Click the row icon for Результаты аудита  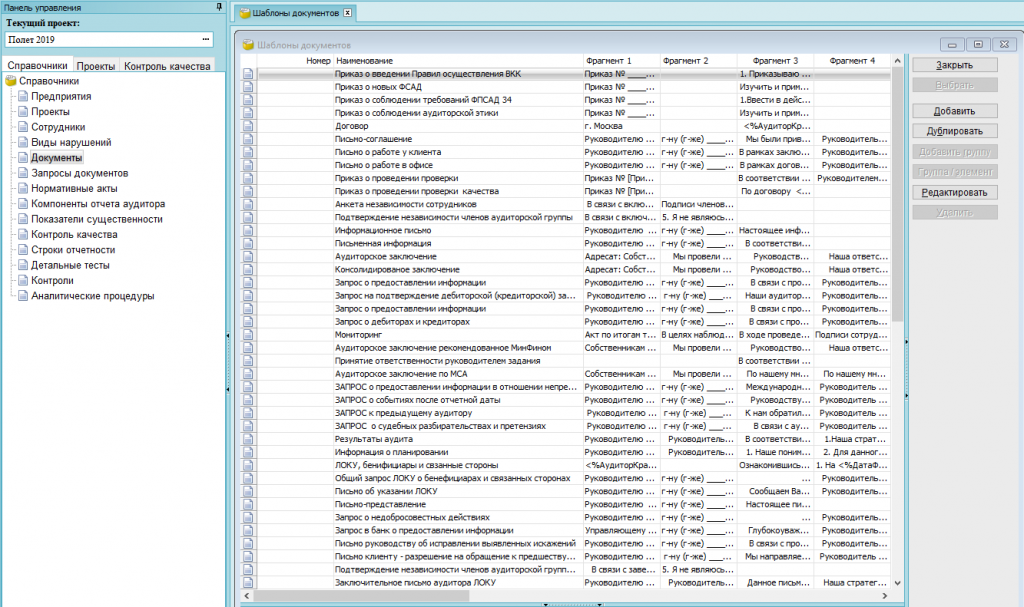(248, 439)
